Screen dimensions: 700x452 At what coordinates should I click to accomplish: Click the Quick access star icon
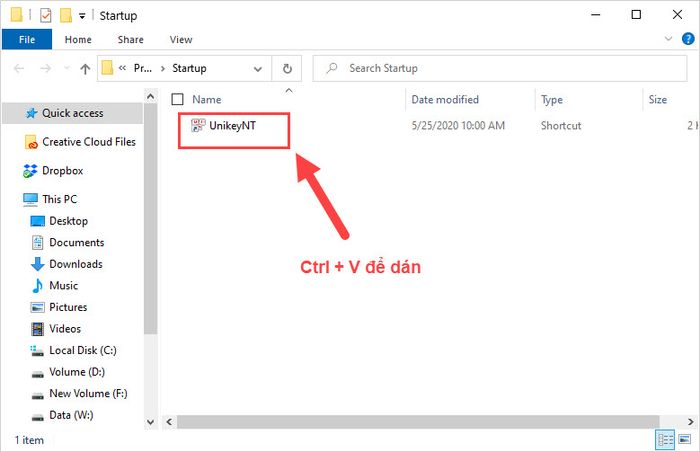point(31,113)
